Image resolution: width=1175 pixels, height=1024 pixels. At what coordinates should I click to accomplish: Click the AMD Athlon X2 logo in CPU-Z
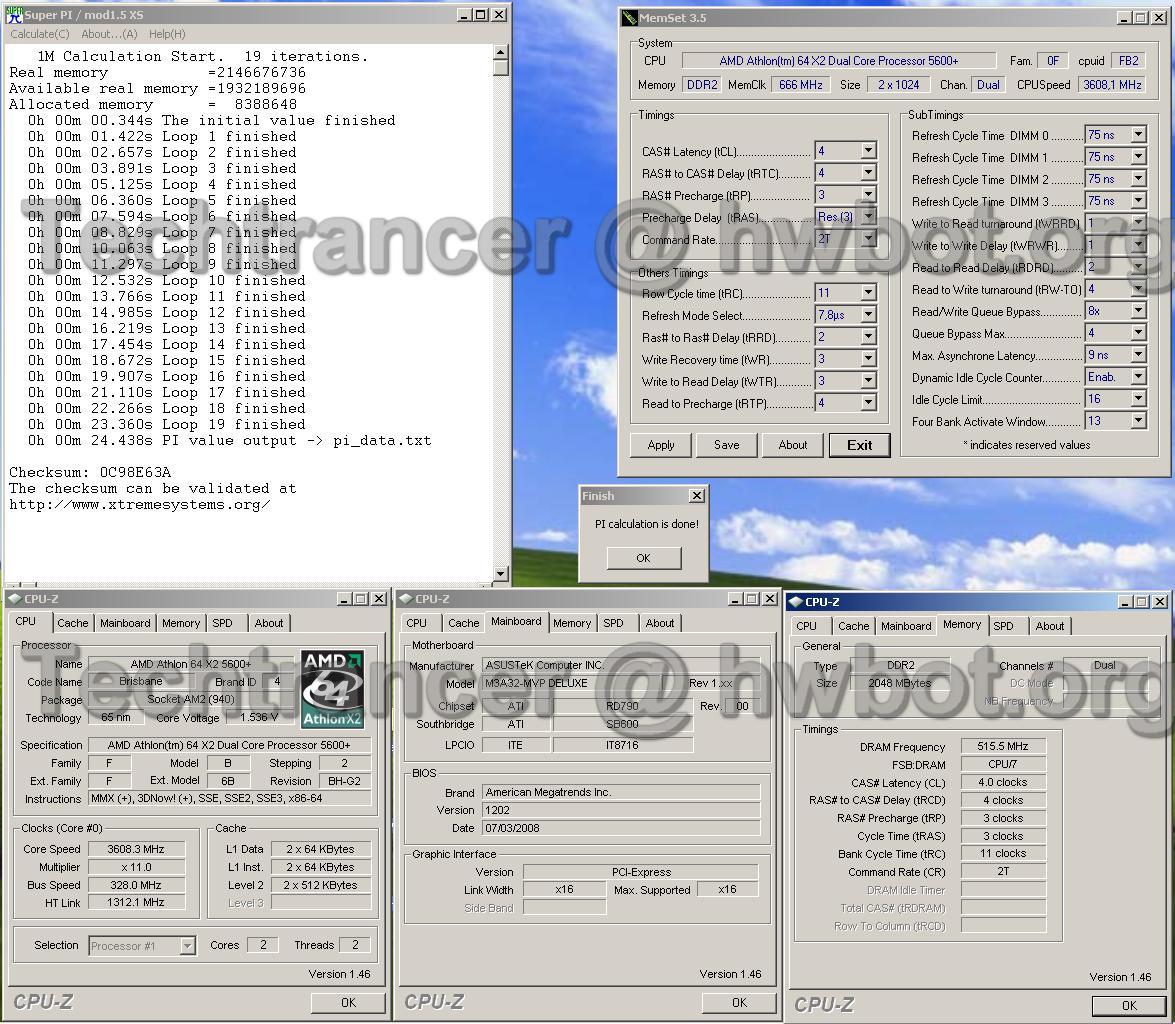333,689
